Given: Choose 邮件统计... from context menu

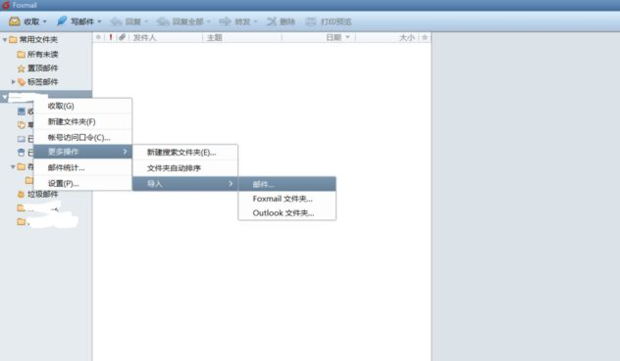Looking at the screenshot, I should point(83,168).
